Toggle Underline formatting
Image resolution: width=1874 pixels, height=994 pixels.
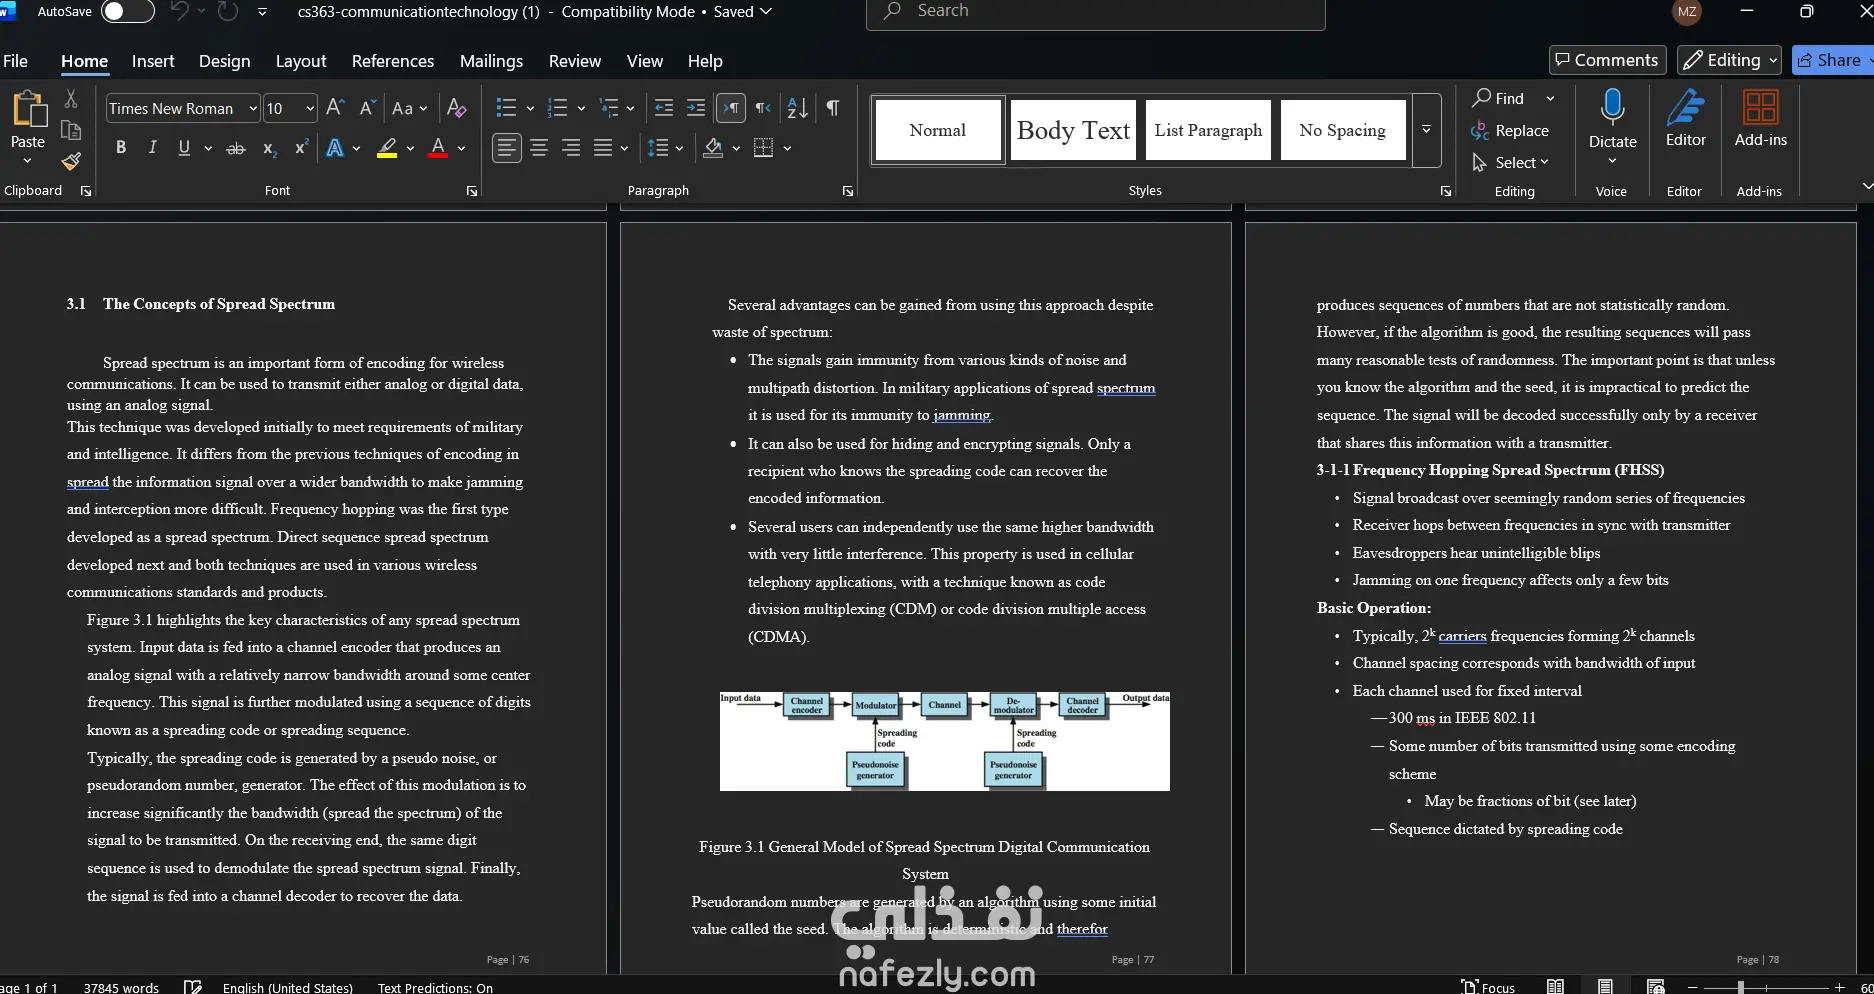click(x=184, y=148)
